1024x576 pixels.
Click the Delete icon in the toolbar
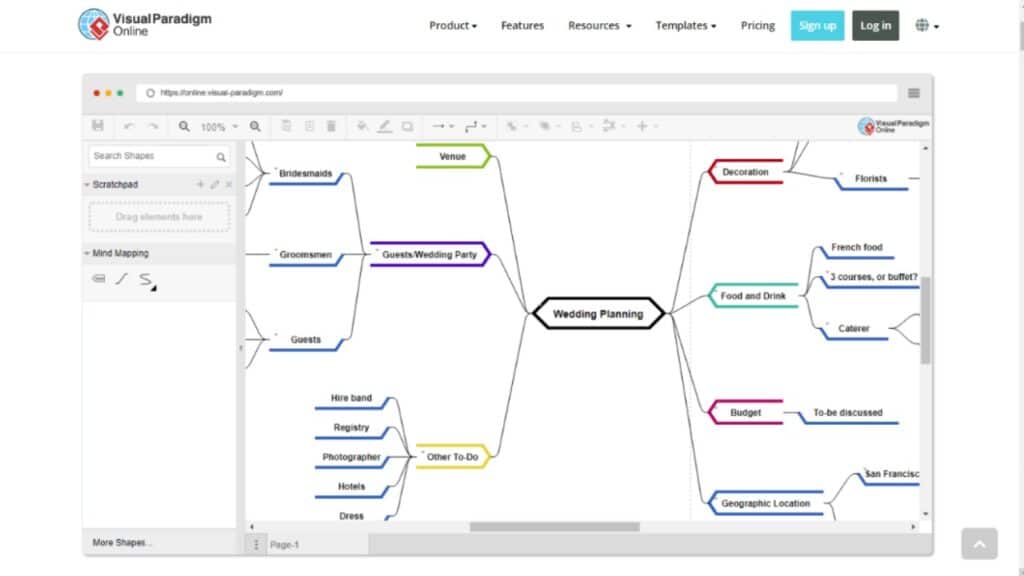pos(331,126)
